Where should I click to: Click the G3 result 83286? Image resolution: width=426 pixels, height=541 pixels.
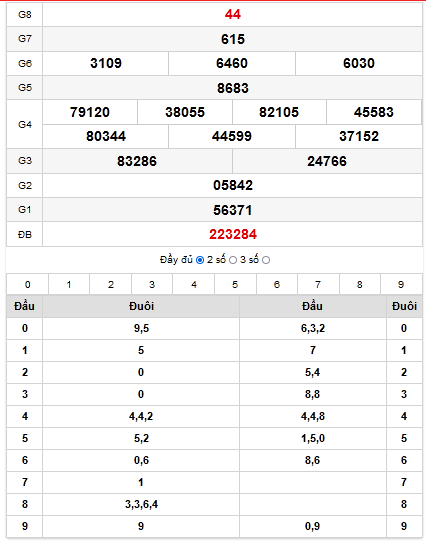coord(137,161)
